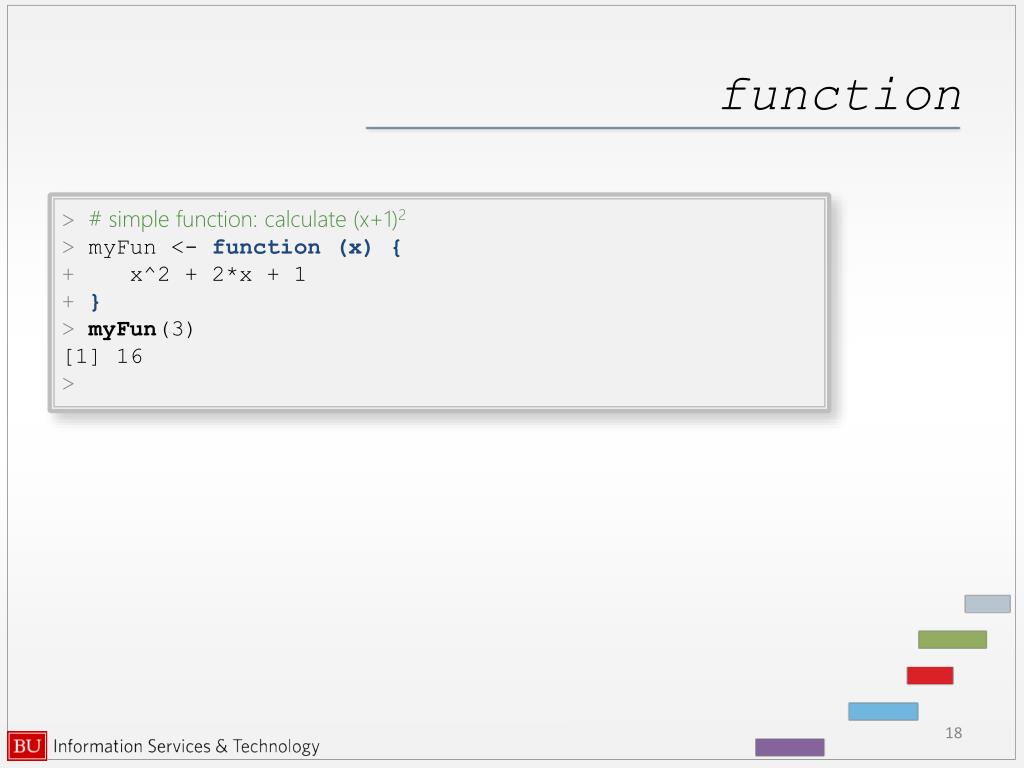Screen dimensions: 1024x768
Task: Select the gray decorative rectangle
Action: pyautogui.click(x=987, y=603)
